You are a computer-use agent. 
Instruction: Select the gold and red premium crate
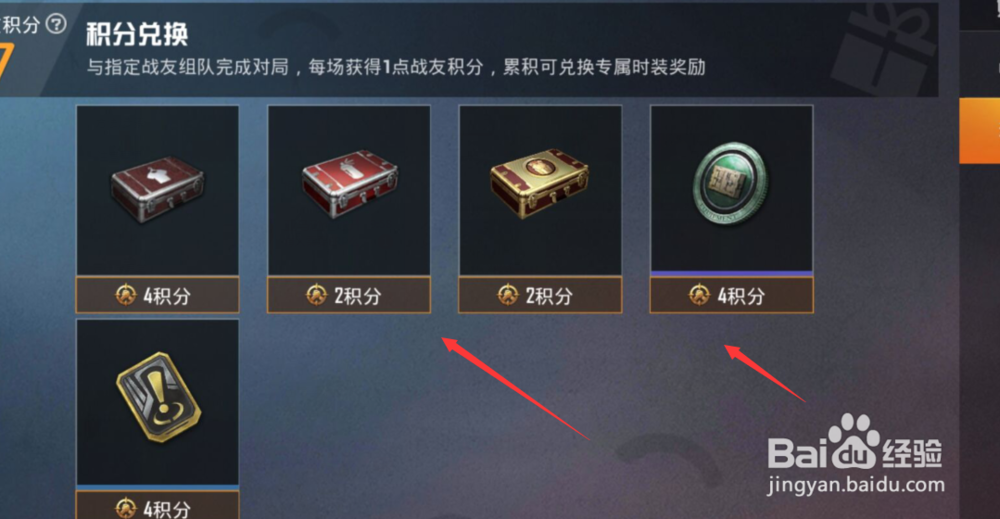point(540,190)
